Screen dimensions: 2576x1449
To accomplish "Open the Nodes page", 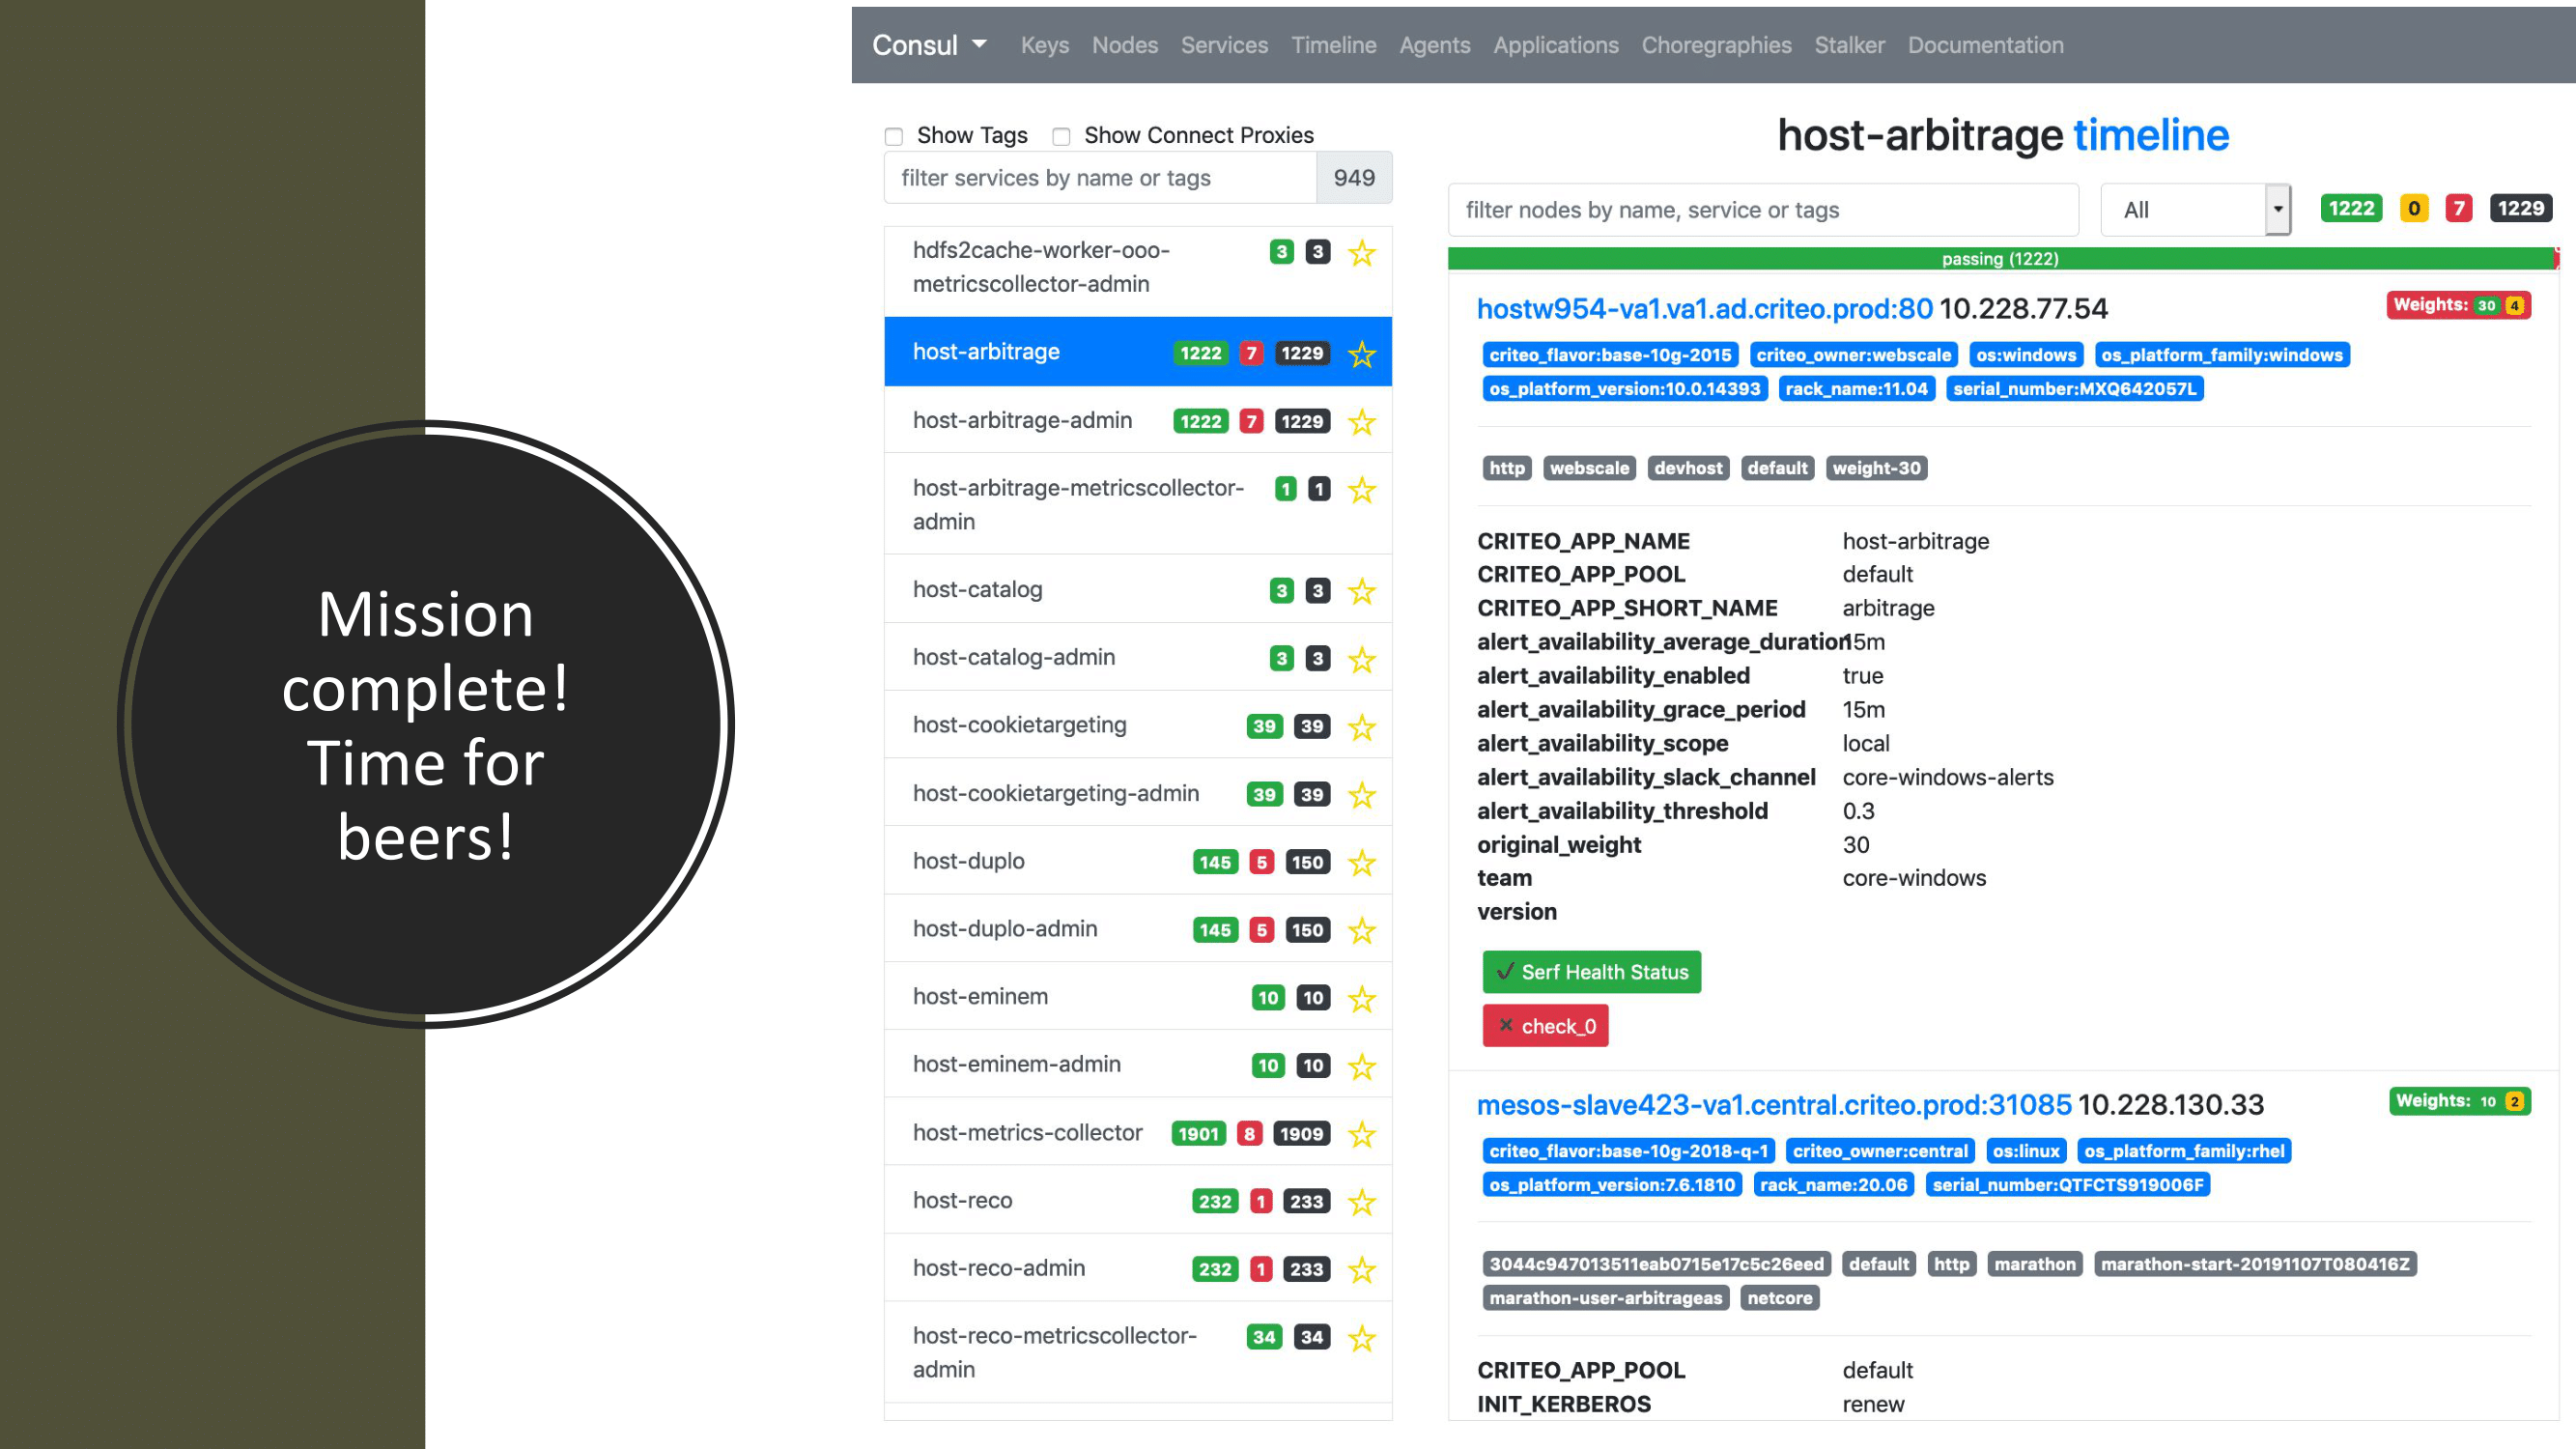I will (x=1124, y=45).
